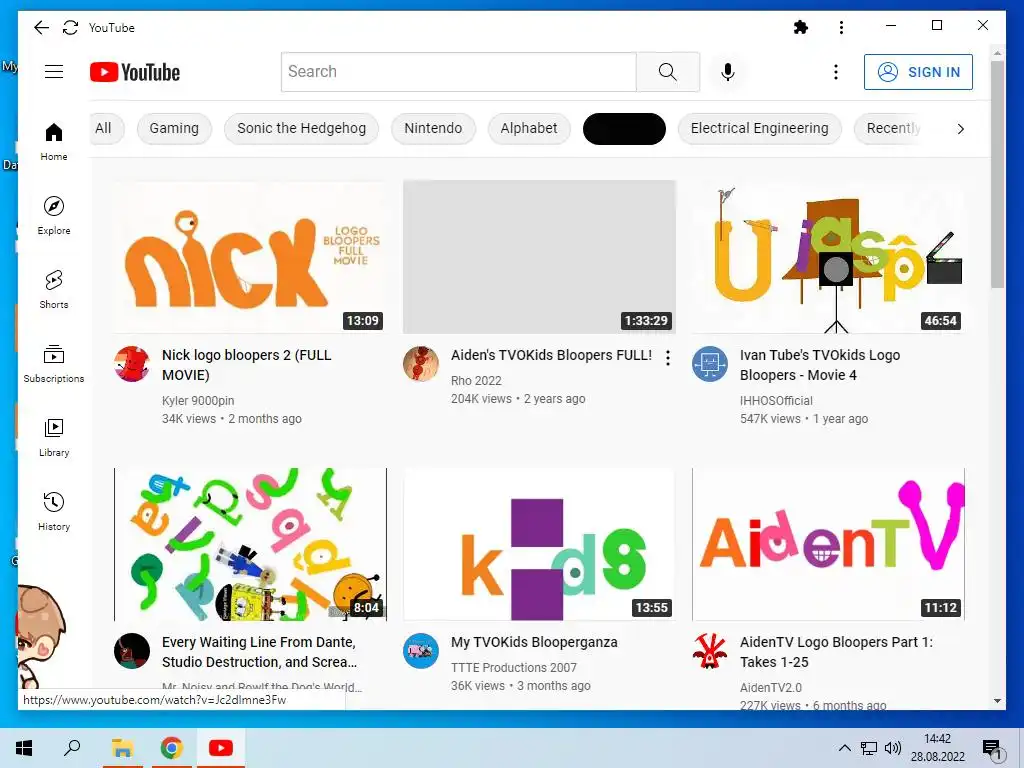Go to Home in the sidebar
This screenshot has height=768, width=1024.
[x=54, y=142]
